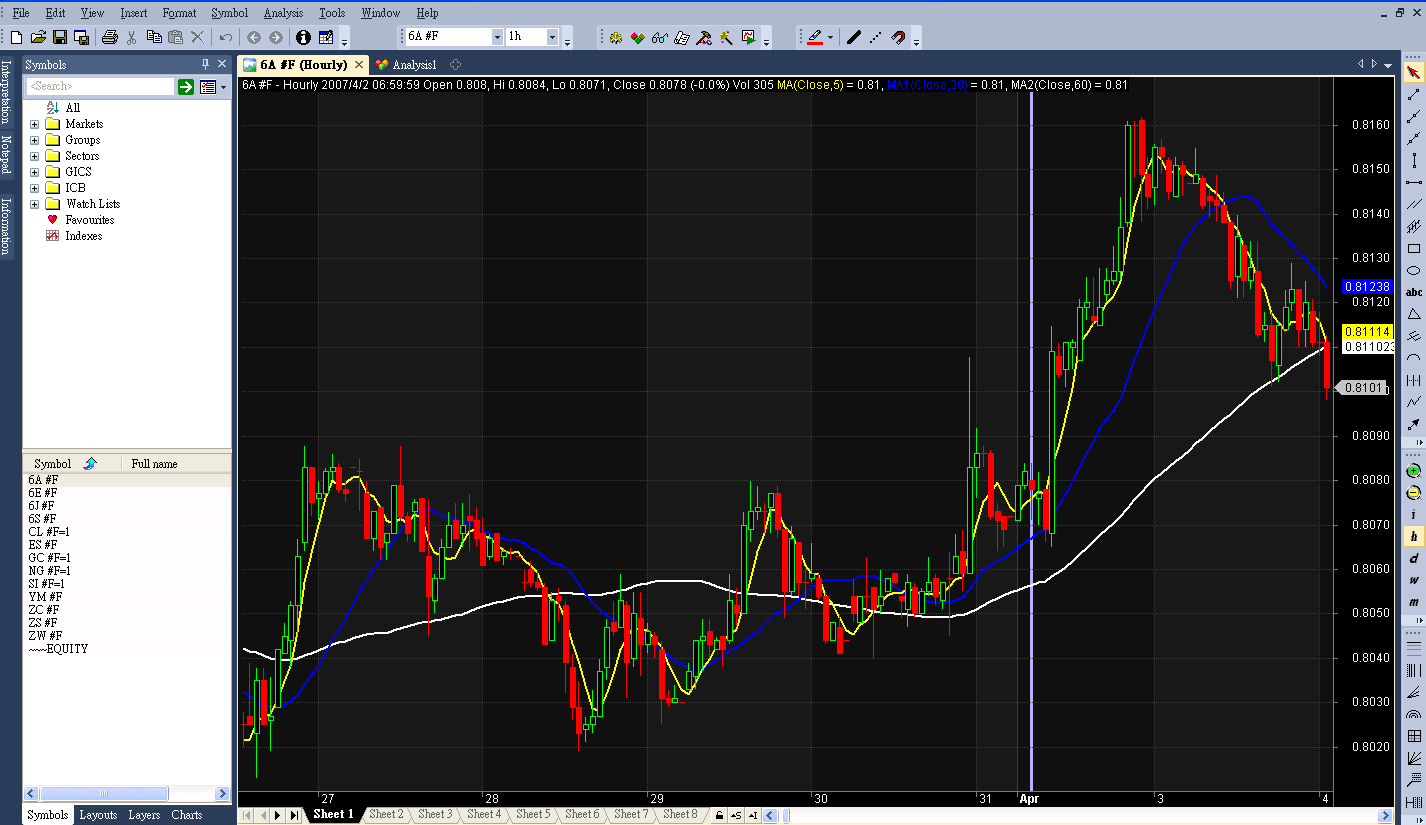The height and width of the screenshot is (825, 1426).
Task: Select the Triangle drawing tool
Action: coord(1413,314)
